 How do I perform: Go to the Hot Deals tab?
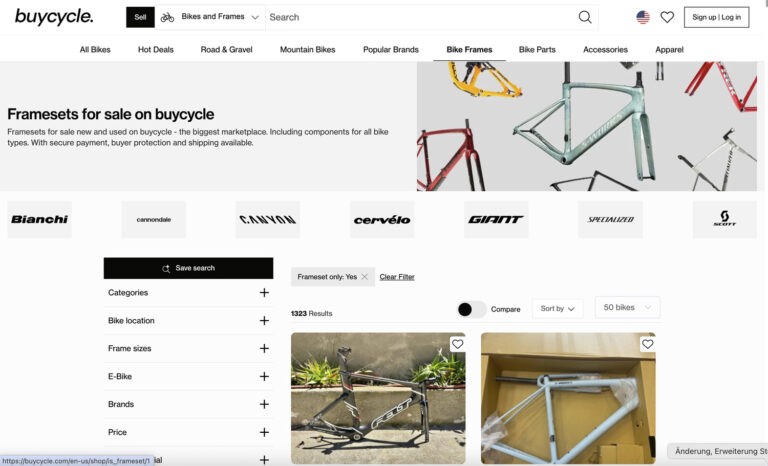point(156,49)
